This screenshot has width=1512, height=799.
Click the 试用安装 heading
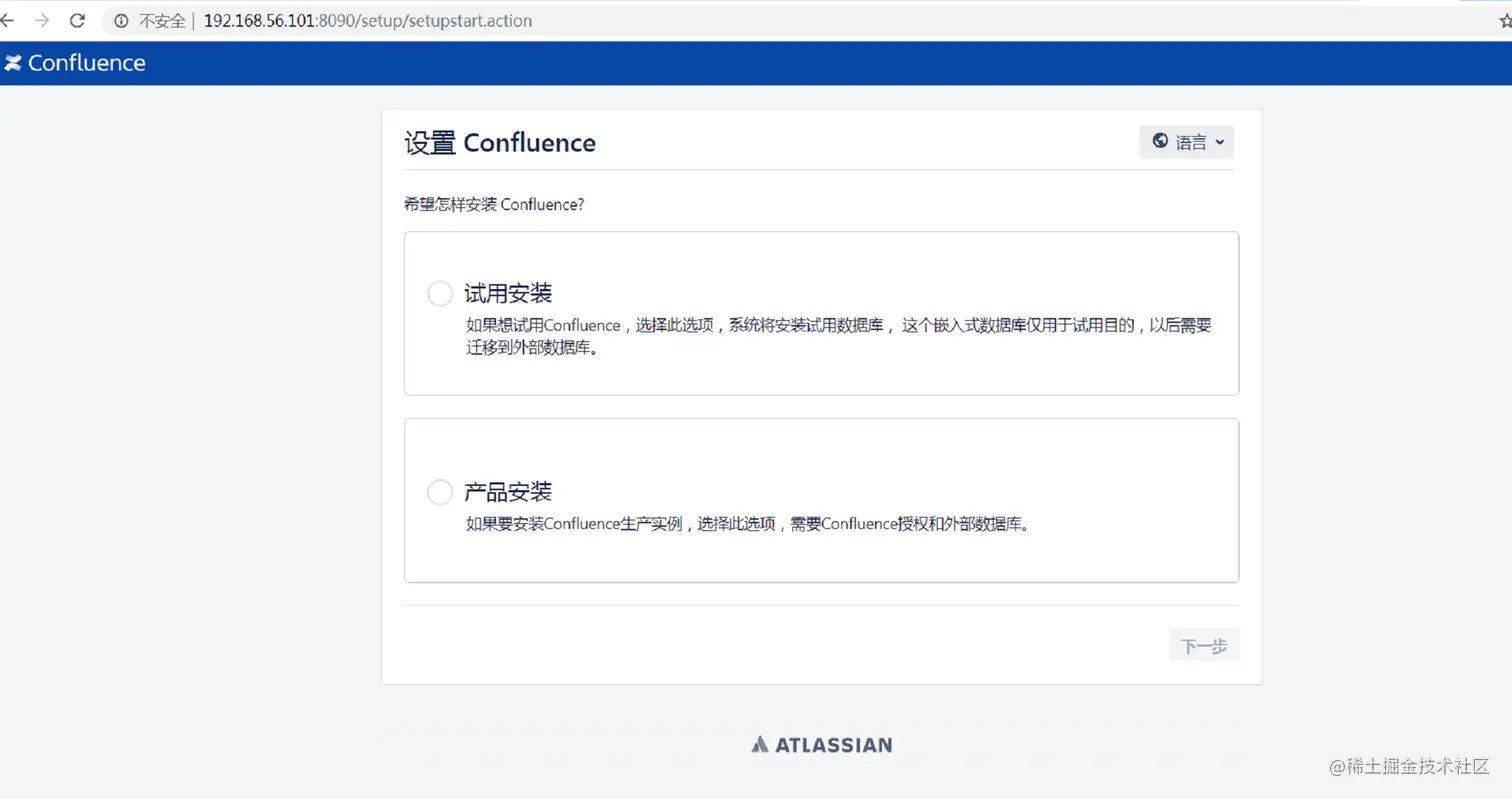click(508, 293)
